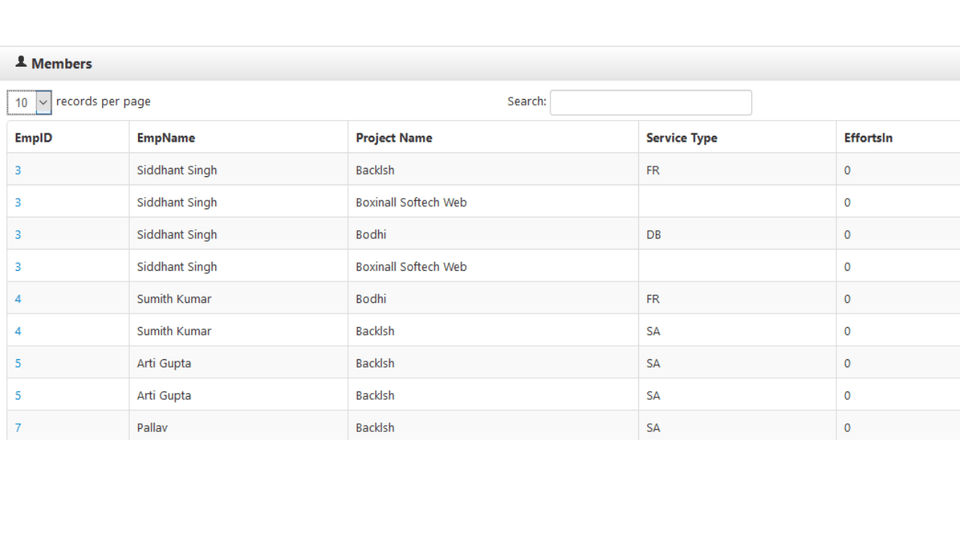Click SA service type in Sumith row
The width and height of the screenshot is (960, 540).
(653, 331)
